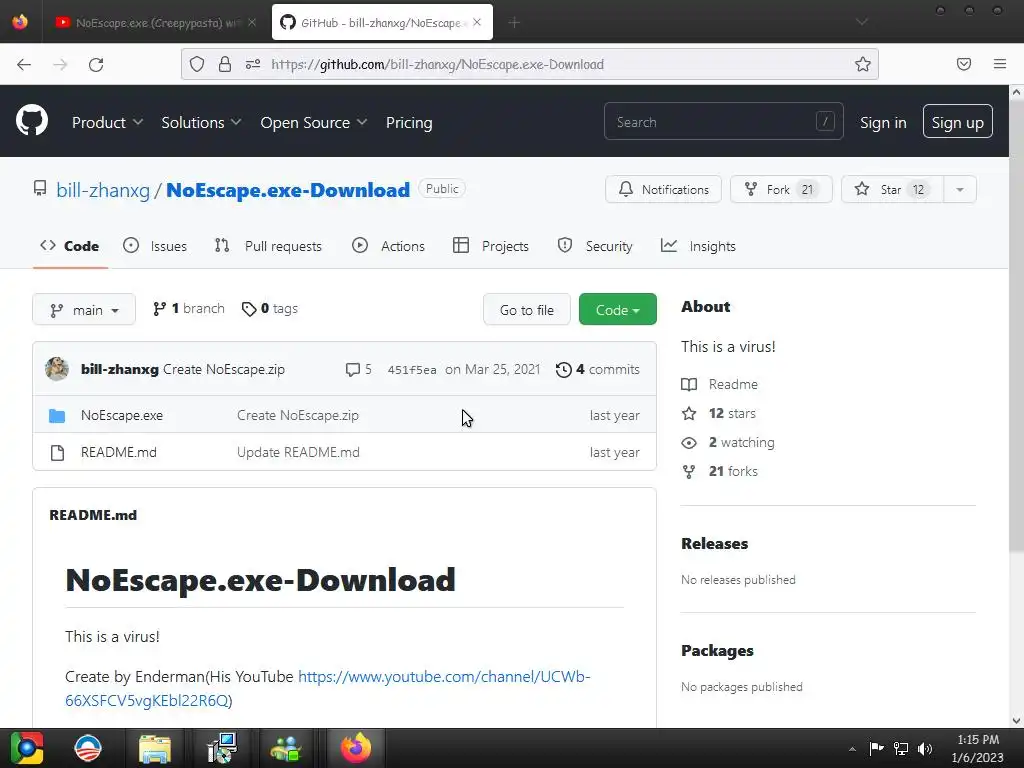
Task: Open the commit comments icon showing 5
Action: point(359,370)
